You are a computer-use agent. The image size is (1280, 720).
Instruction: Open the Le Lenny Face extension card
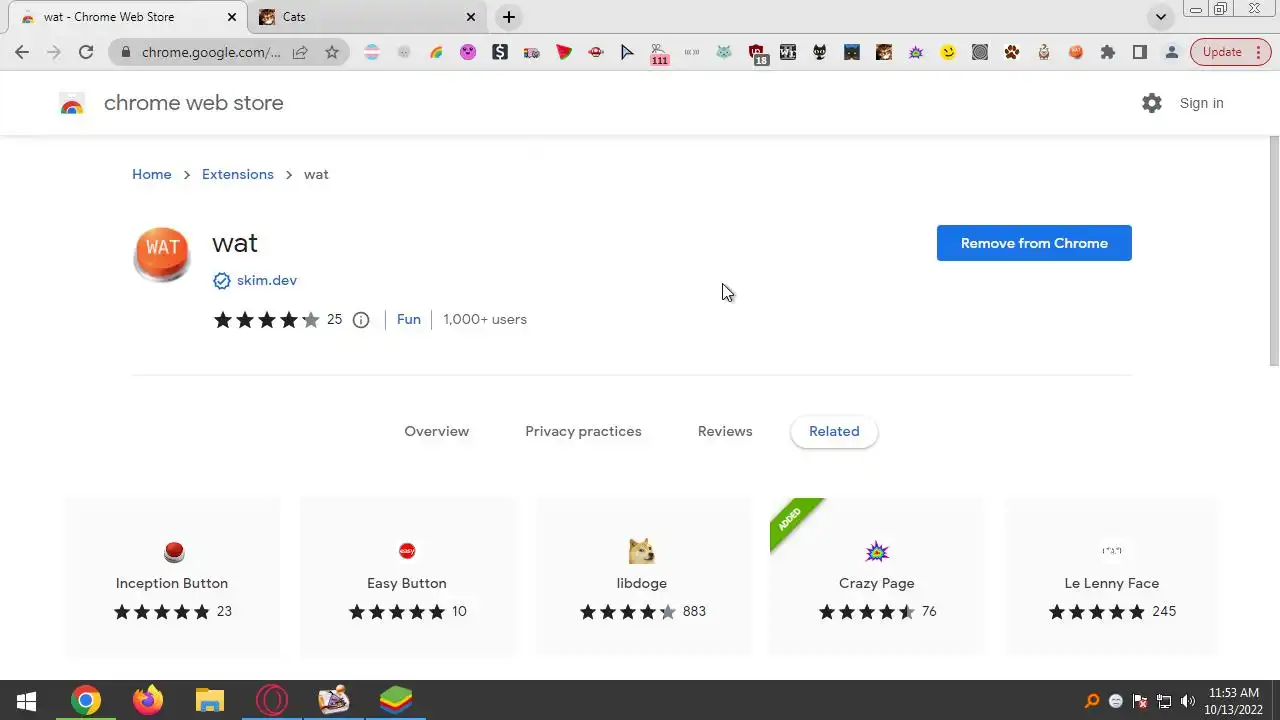click(1112, 578)
